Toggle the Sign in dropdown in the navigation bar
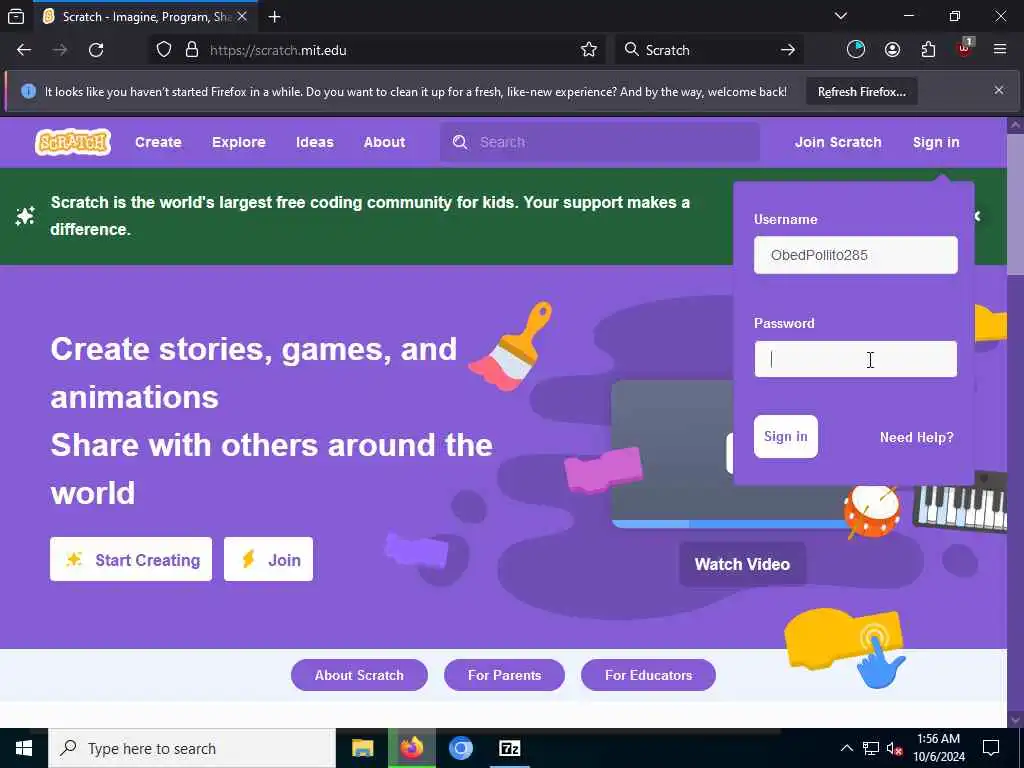The width and height of the screenshot is (1024, 768). (936, 142)
